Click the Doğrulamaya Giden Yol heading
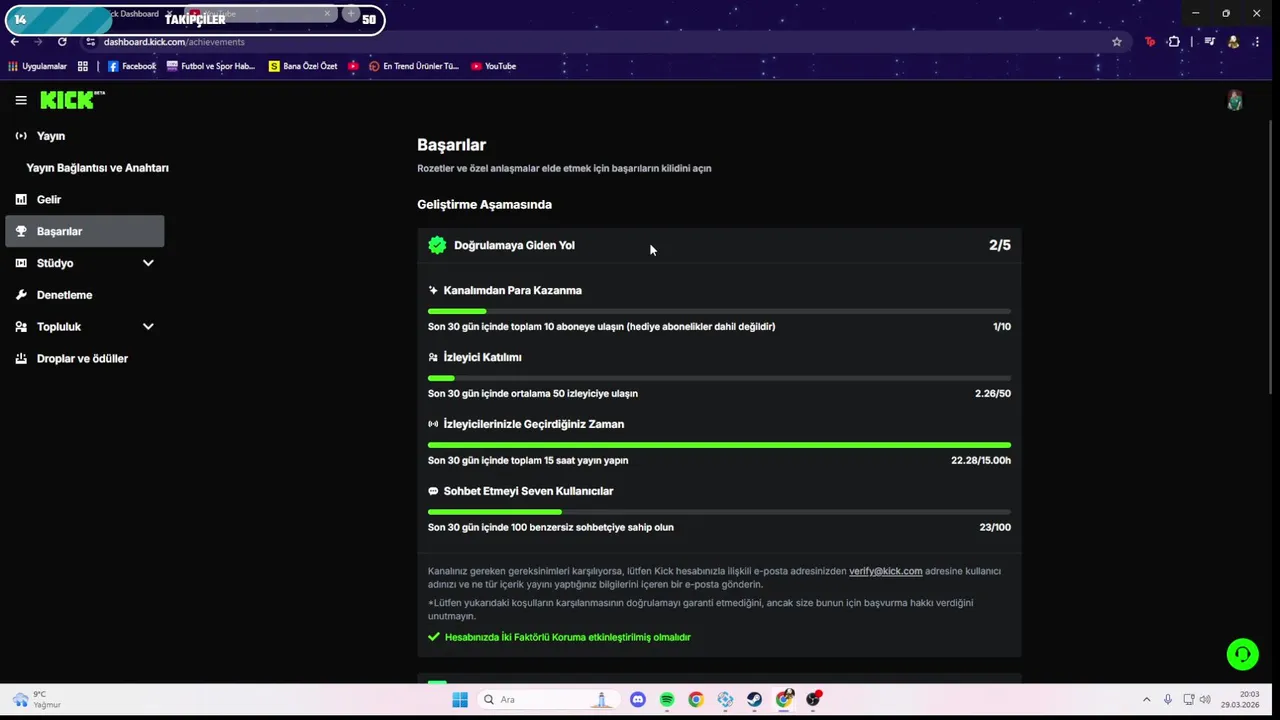1280x720 pixels. (x=514, y=245)
